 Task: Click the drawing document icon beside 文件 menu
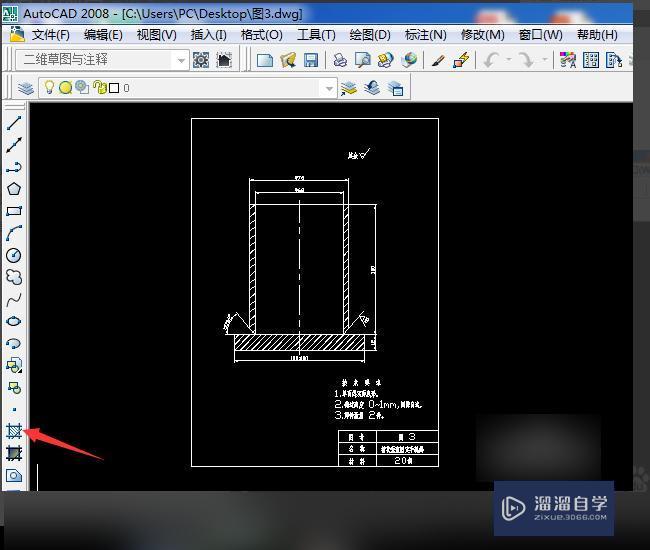[x=17, y=34]
